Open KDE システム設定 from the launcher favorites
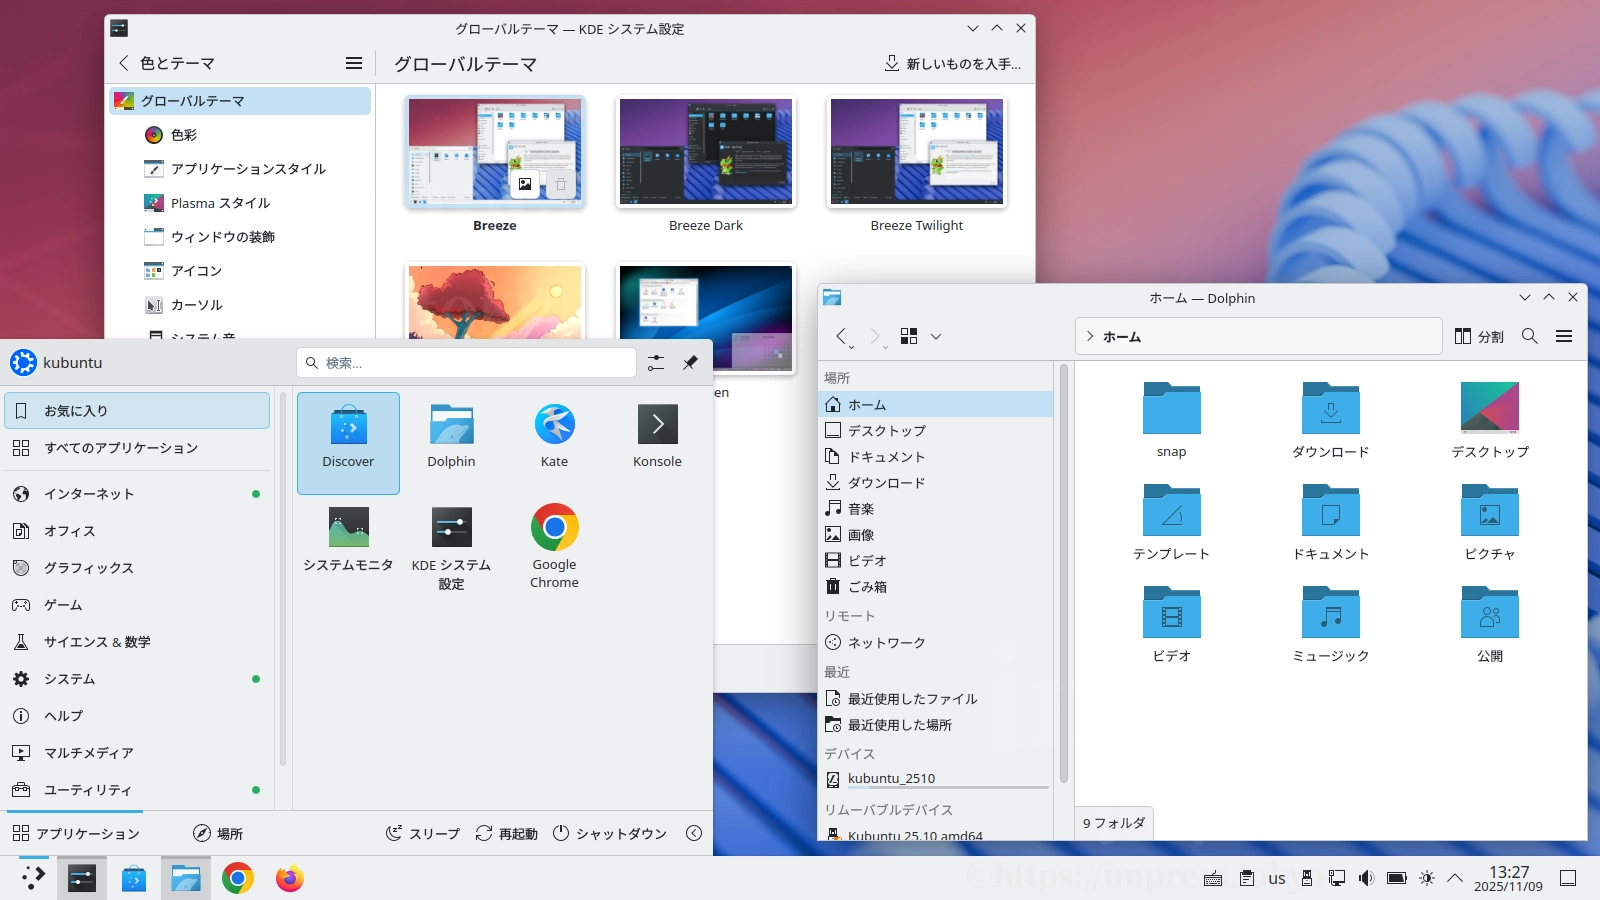The height and width of the screenshot is (900, 1600). point(451,546)
